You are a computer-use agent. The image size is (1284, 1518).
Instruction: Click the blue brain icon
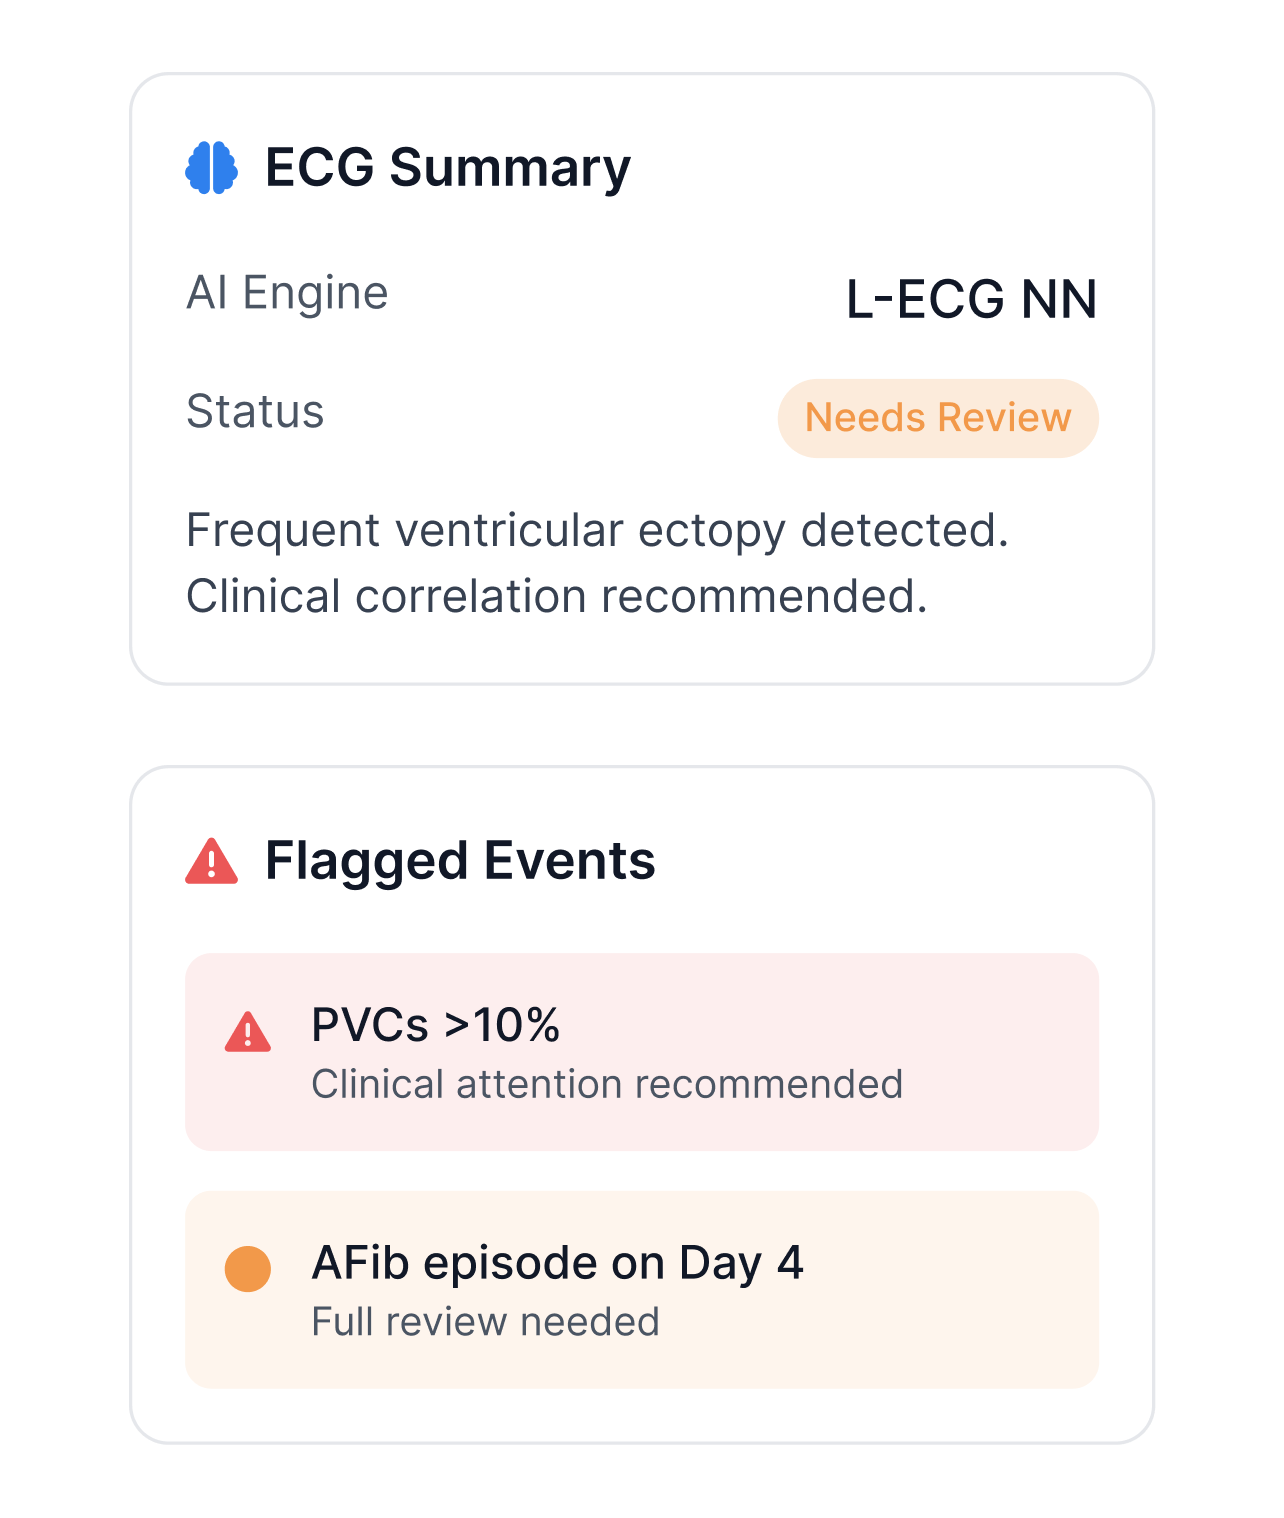[x=212, y=167]
